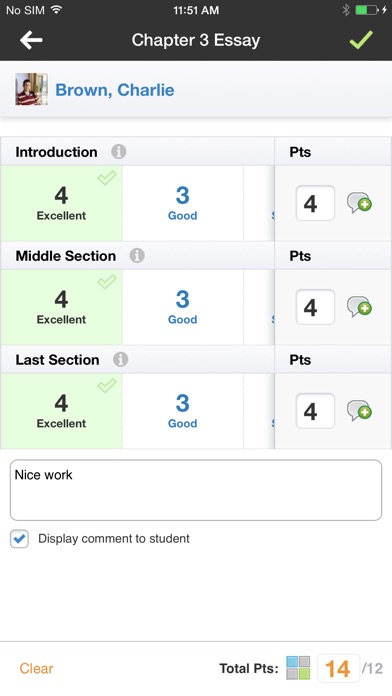The width and height of the screenshot is (392, 696).
Task: Add comment to Introduction score
Action: coord(359,203)
